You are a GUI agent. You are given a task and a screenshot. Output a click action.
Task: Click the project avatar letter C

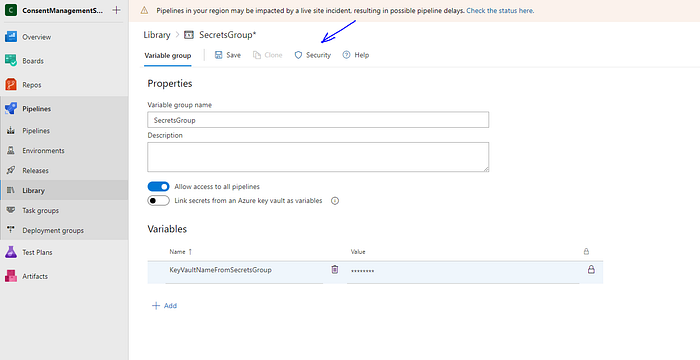point(11,10)
